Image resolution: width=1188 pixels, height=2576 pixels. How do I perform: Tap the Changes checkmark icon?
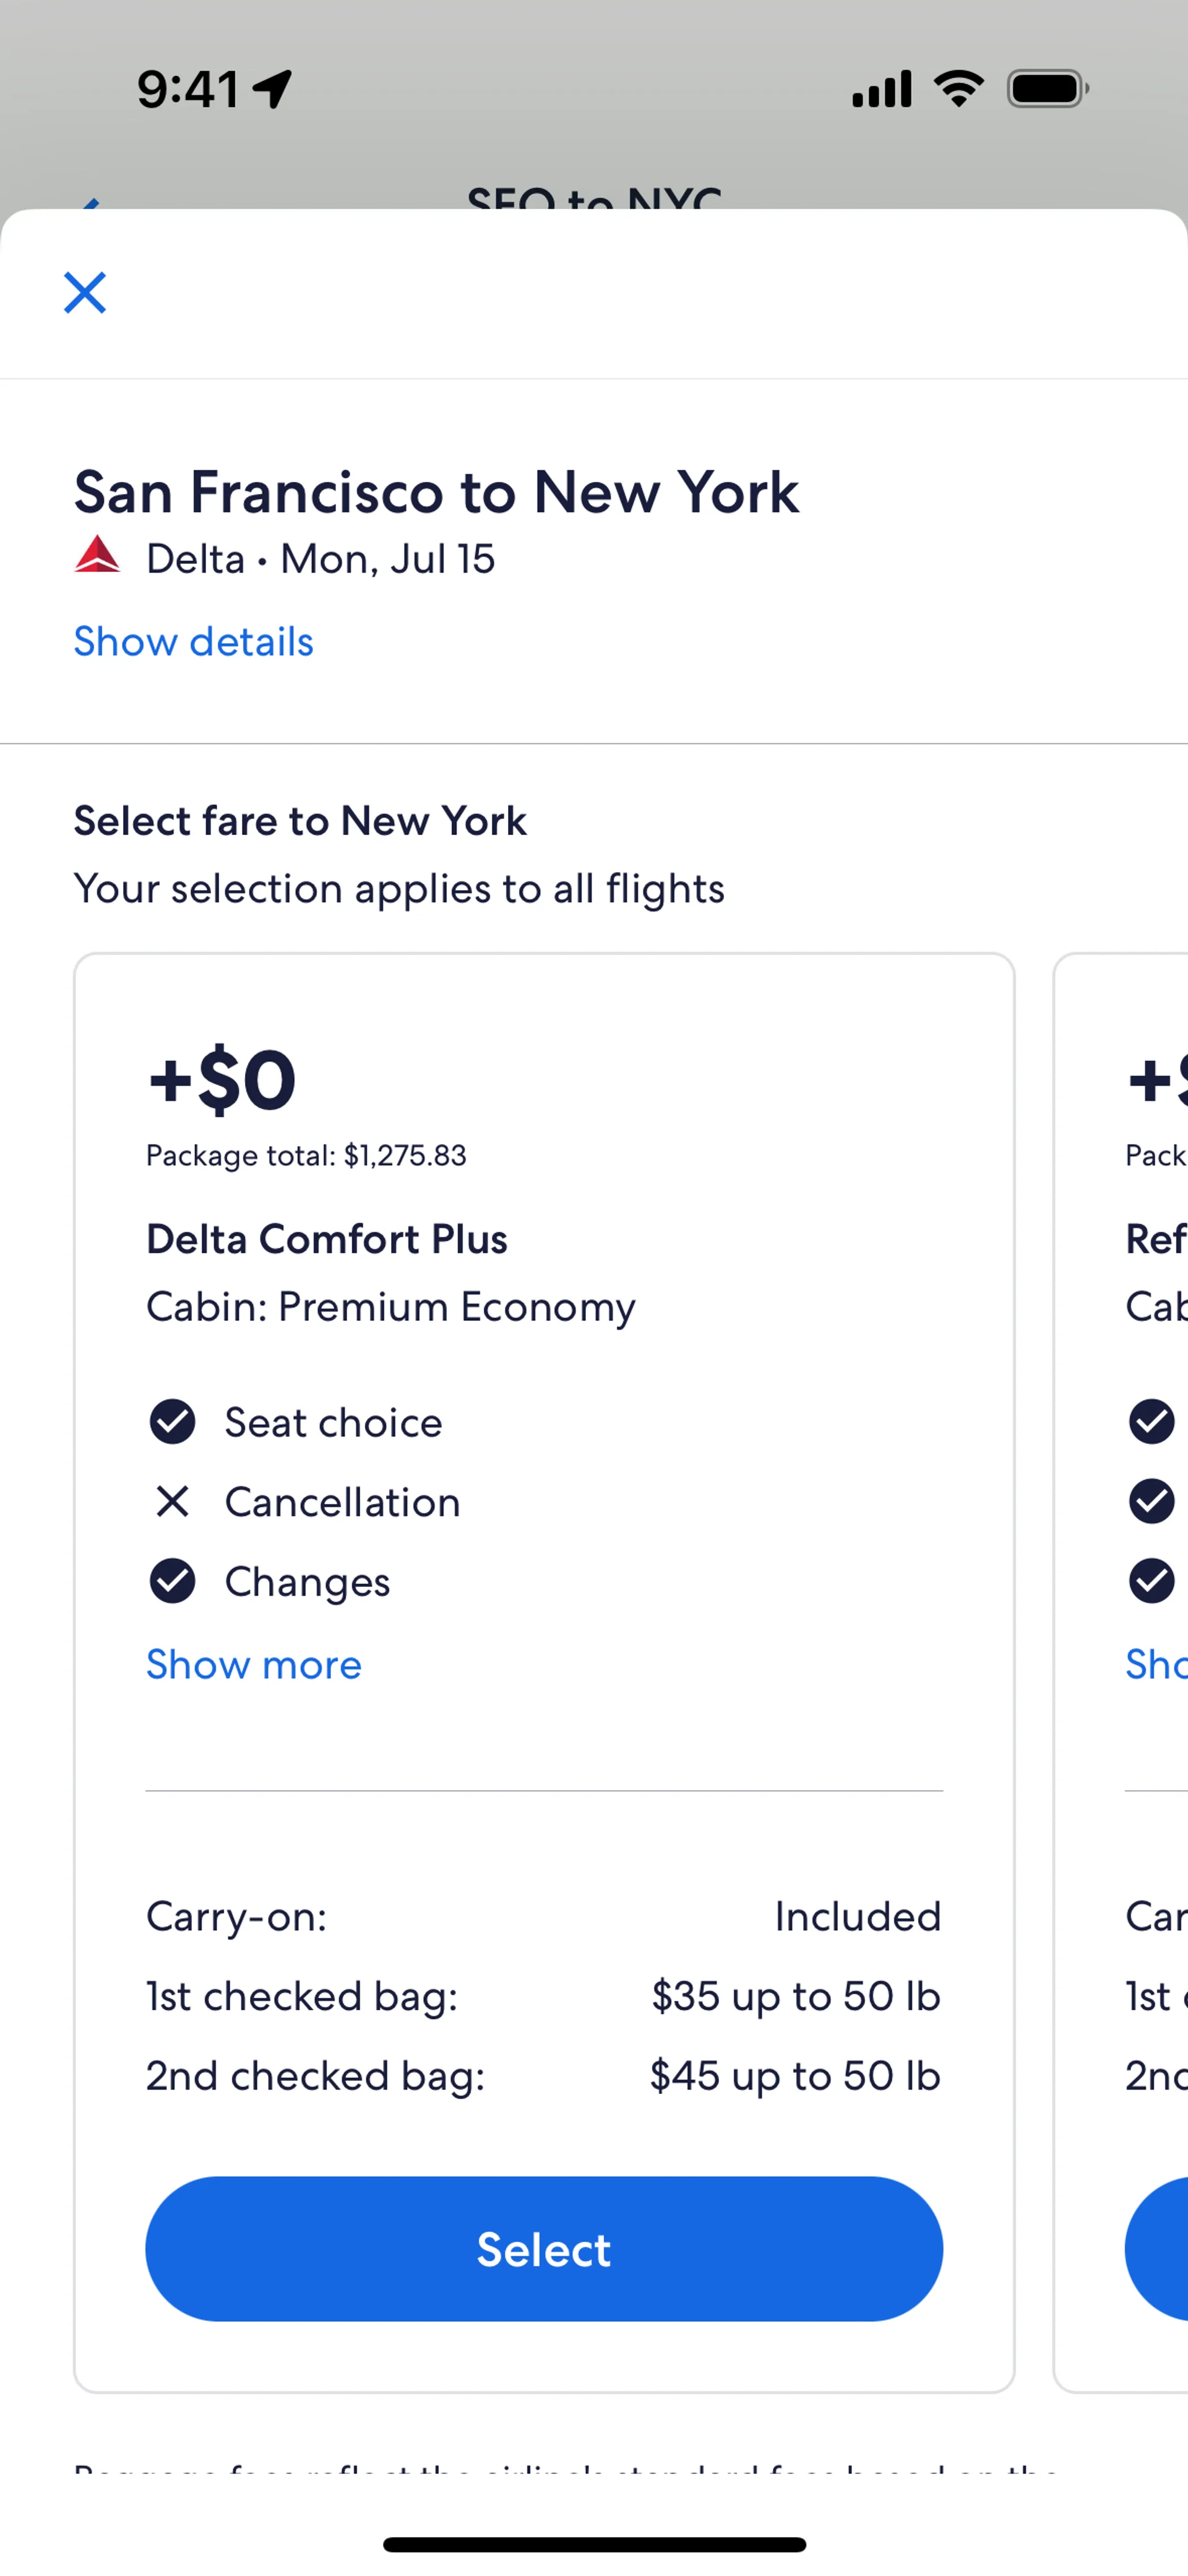(172, 1581)
